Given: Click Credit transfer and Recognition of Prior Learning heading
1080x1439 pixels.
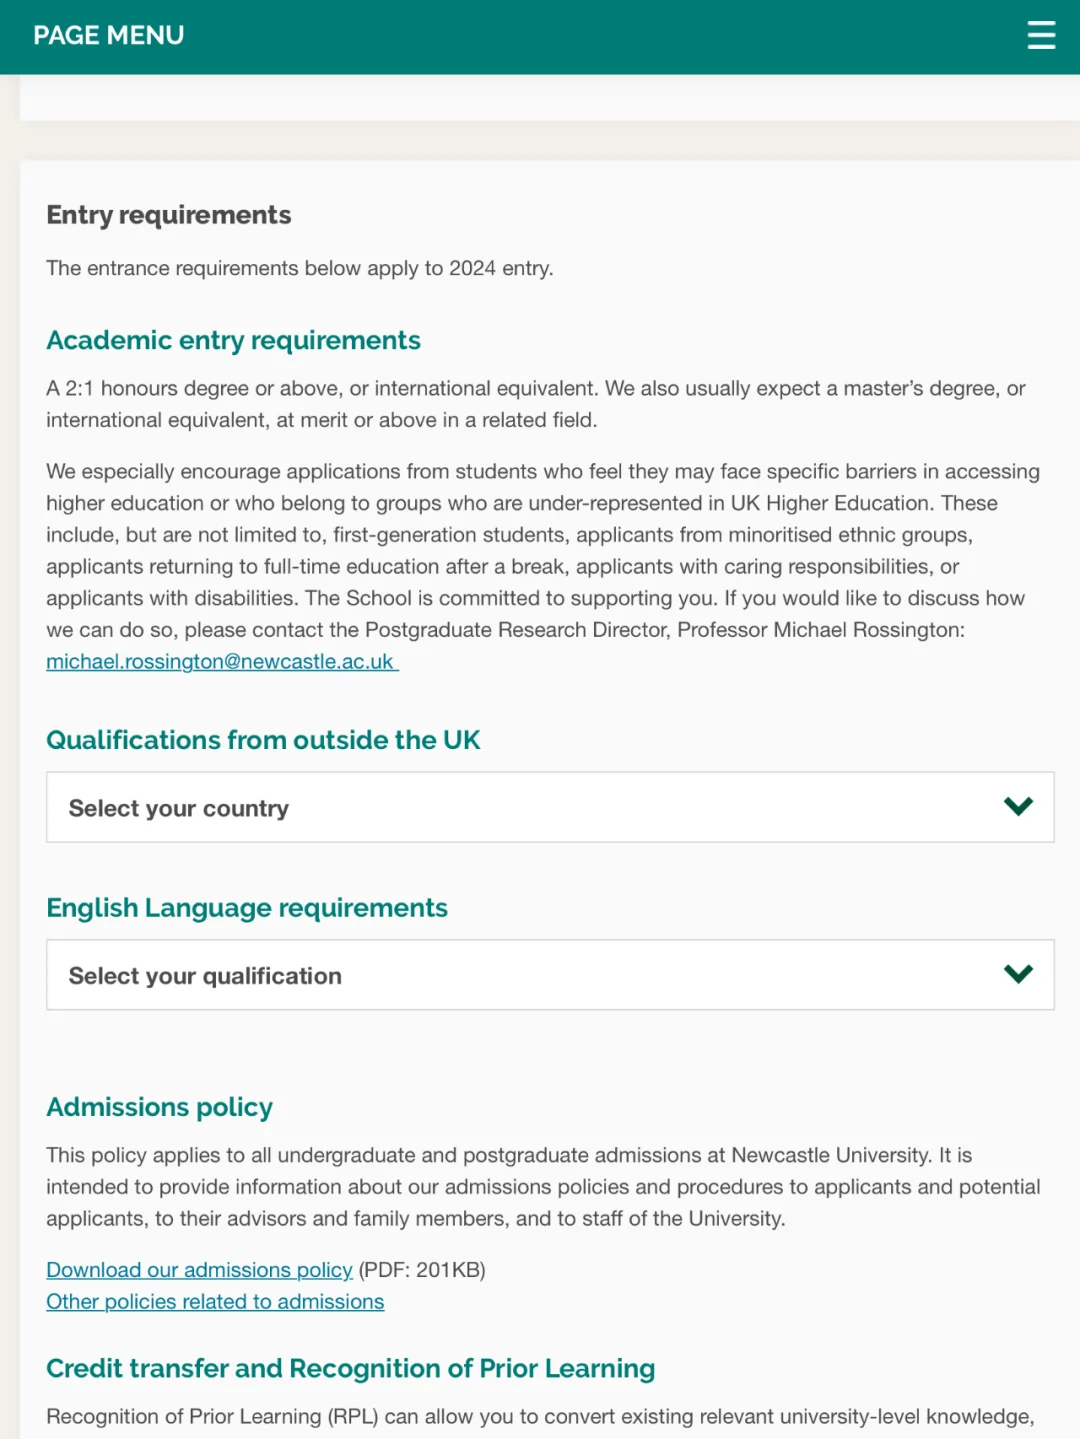Looking at the screenshot, I should 350,1368.
